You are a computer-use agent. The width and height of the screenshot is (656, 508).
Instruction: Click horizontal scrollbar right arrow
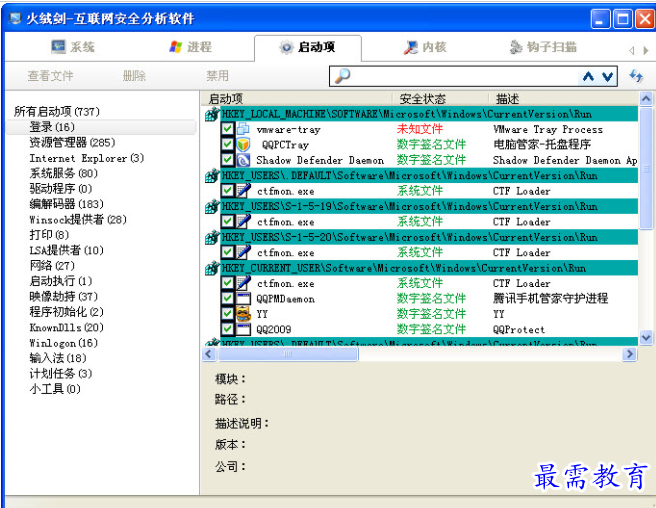coord(629,354)
